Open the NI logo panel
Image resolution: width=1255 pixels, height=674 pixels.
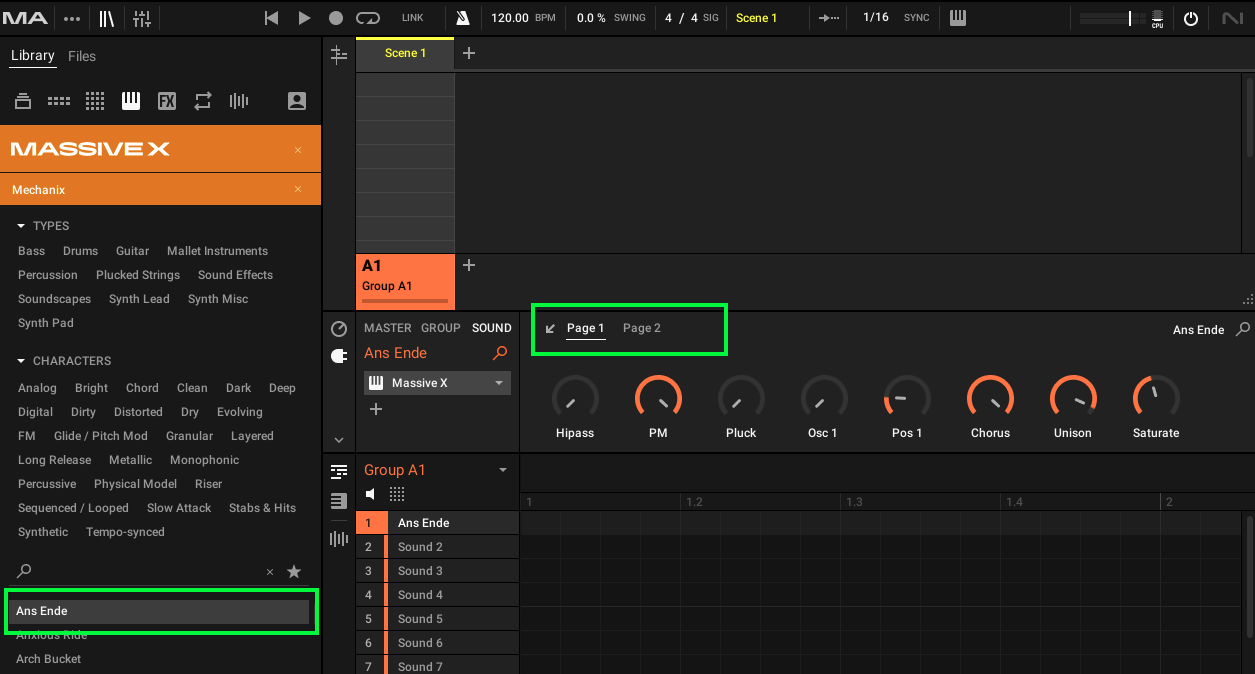point(1232,19)
